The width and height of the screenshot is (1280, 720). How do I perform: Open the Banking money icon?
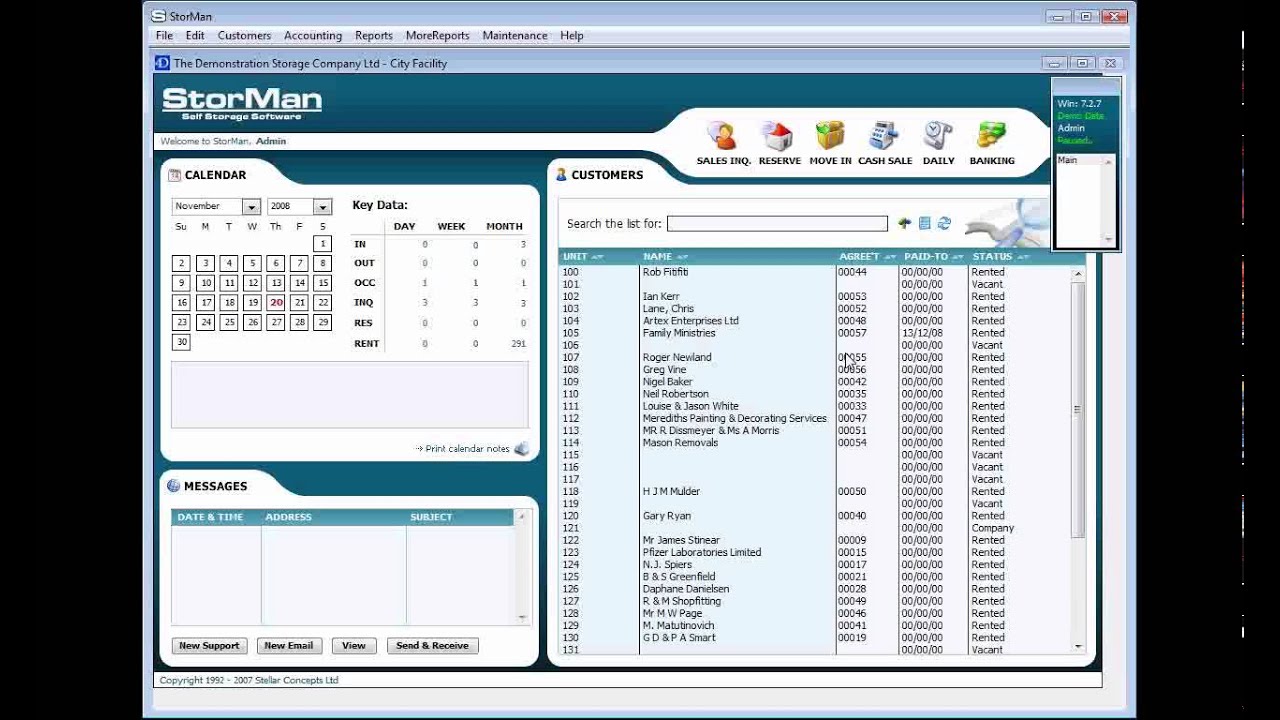[x=992, y=136]
